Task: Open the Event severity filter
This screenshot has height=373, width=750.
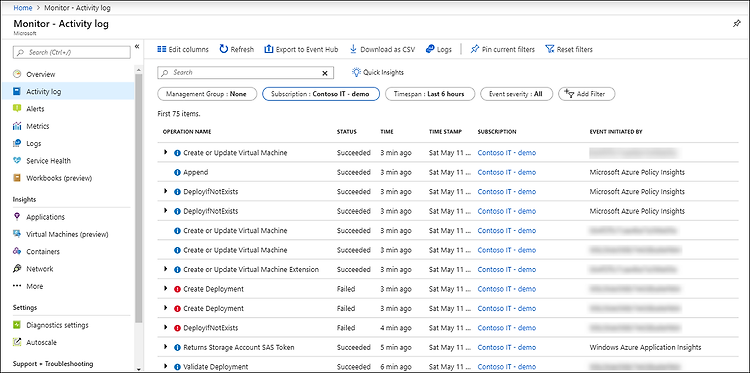Action: pos(516,94)
